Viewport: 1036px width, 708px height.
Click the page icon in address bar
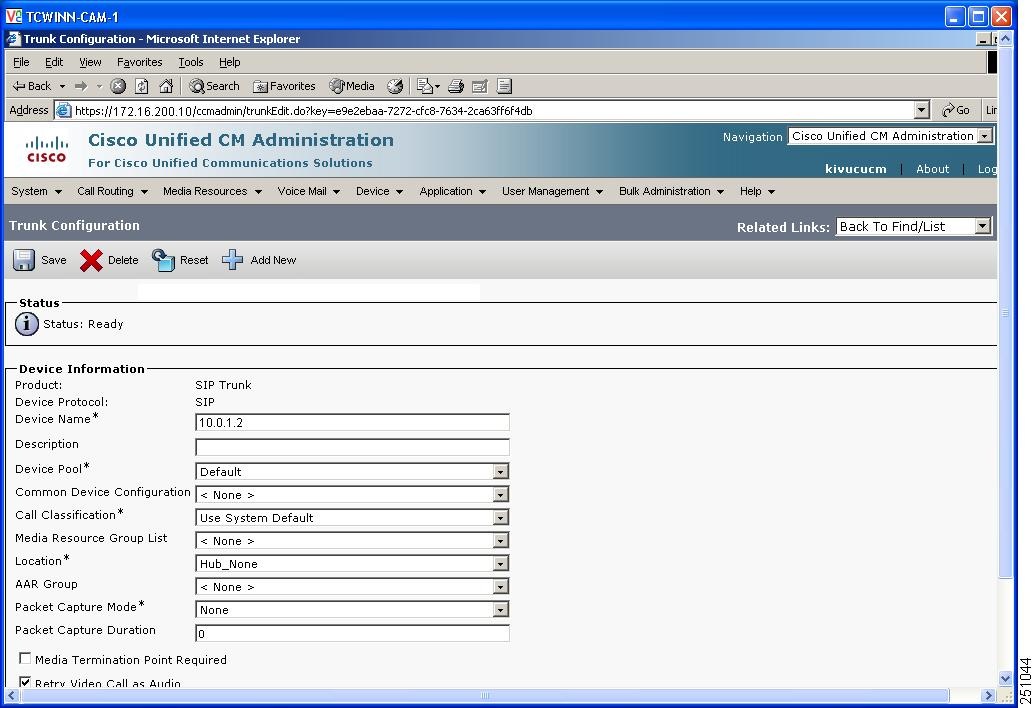pyautogui.click(x=63, y=110)
